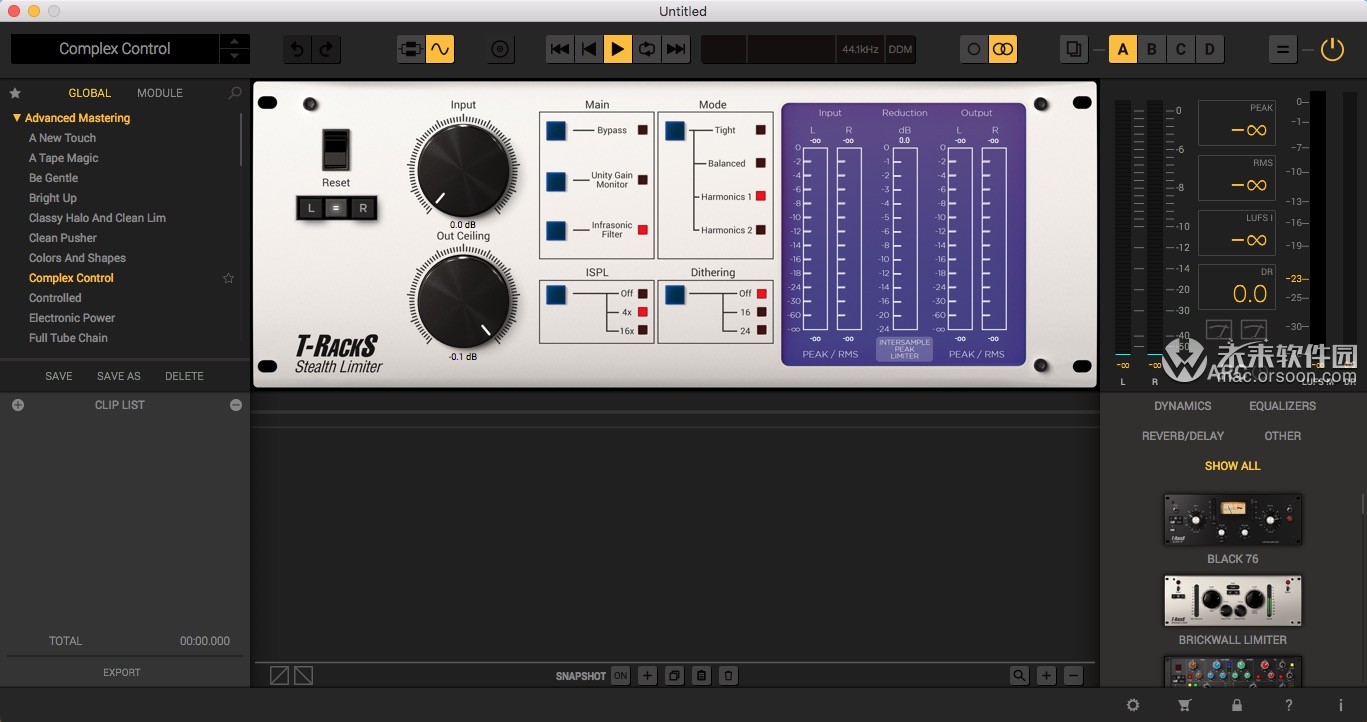Viewport: 1367px width, 722px height.
Task: Select the BLACK 76 module thumbnail
Action: (1232, 518)
